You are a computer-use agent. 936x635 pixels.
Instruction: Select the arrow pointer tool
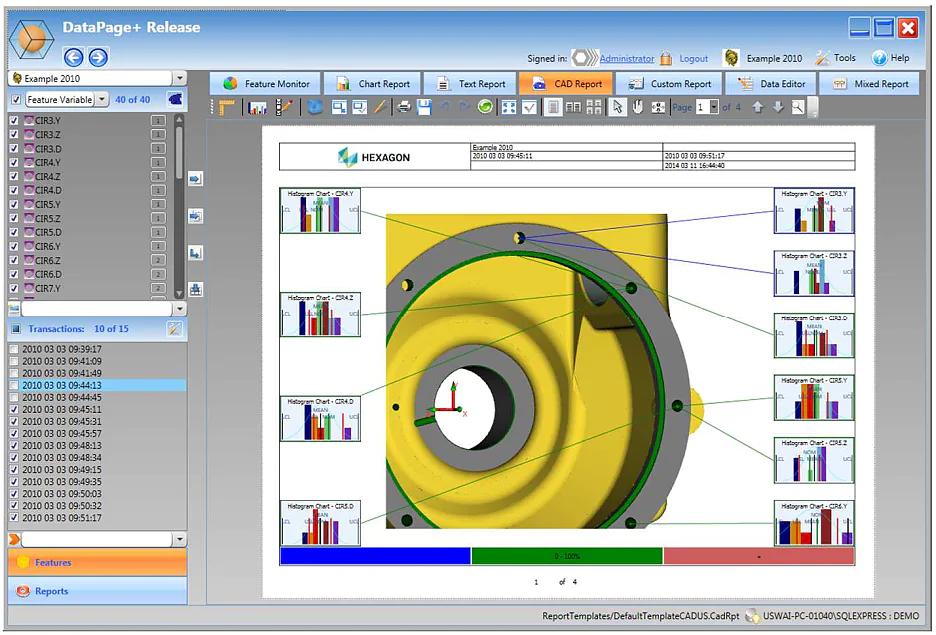coord(617,107)
